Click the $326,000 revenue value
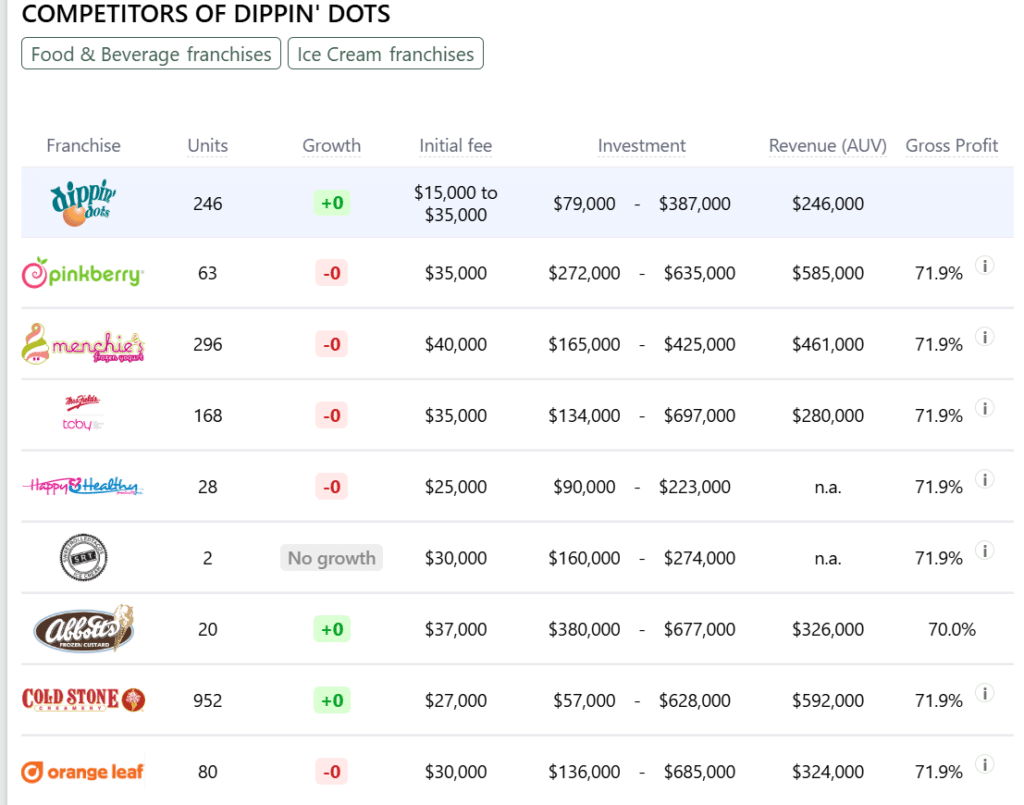This screenshot has height=805, width=1024. tap(827, 629)
